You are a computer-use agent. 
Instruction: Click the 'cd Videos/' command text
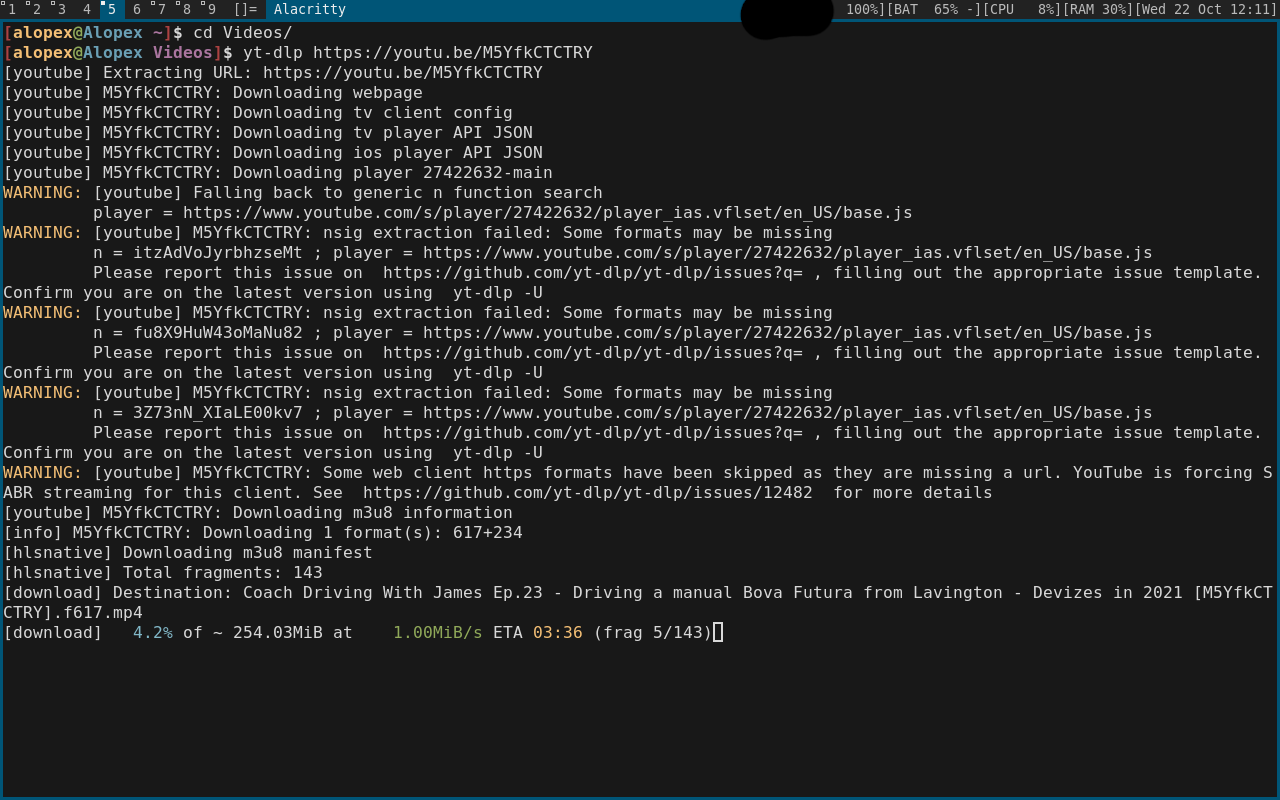(243, 33)
